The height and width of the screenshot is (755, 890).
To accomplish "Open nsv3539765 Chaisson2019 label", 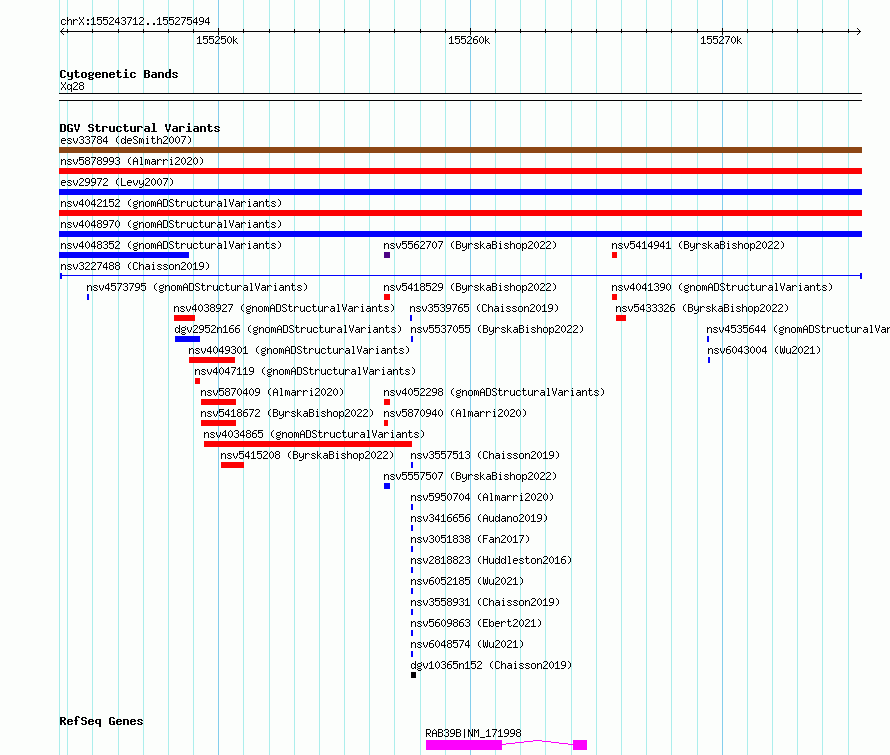I will pos(484,308).
